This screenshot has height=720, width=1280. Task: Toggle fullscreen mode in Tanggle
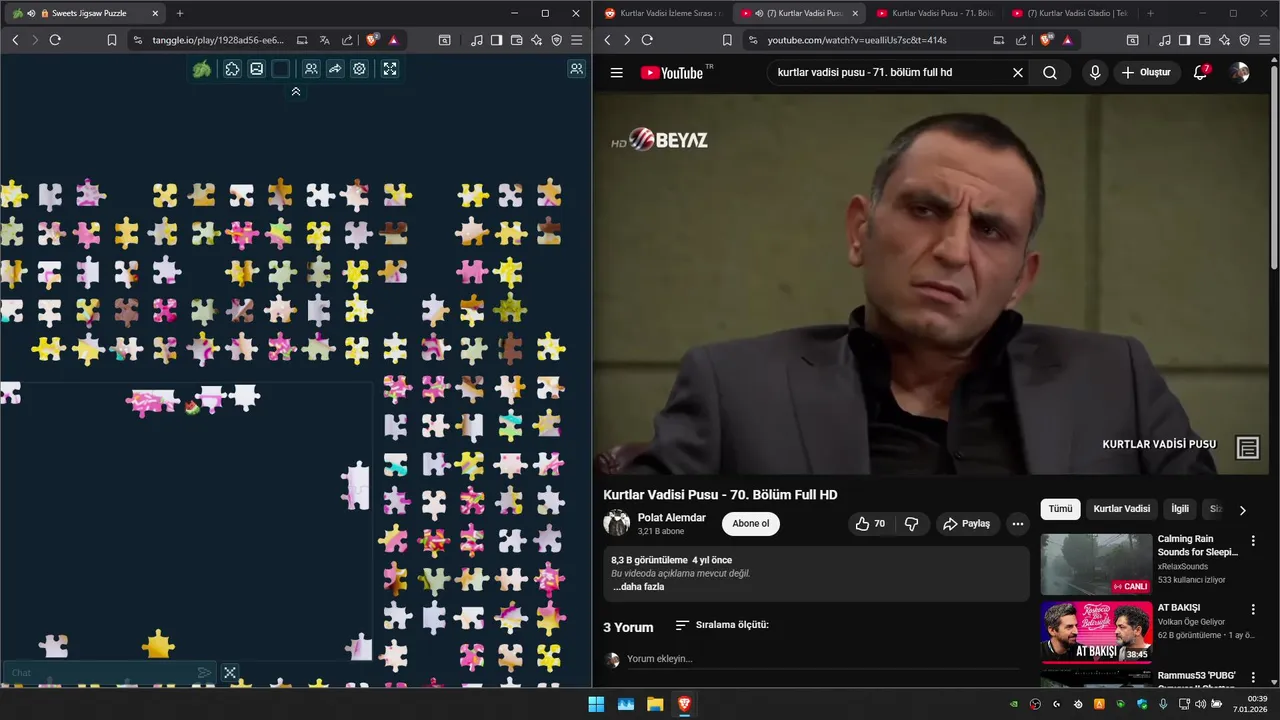(390, 69)
